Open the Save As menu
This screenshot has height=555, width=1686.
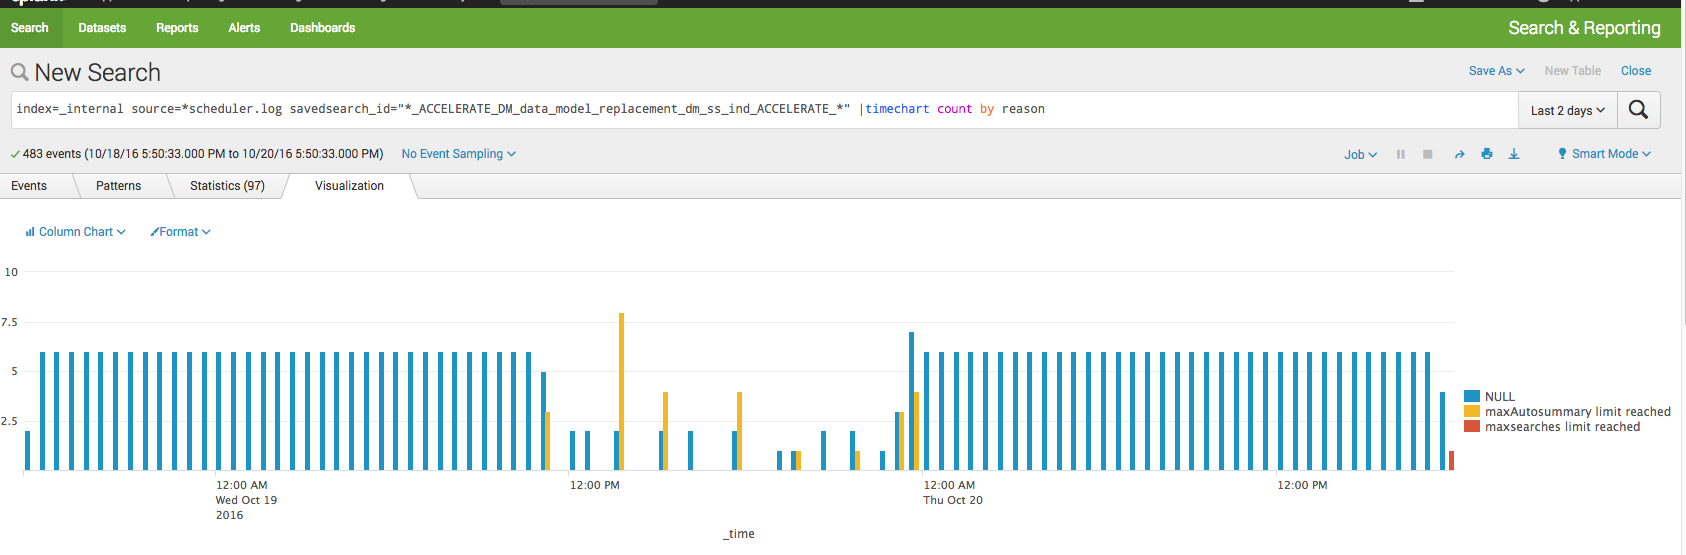[x=1496, y=71]
